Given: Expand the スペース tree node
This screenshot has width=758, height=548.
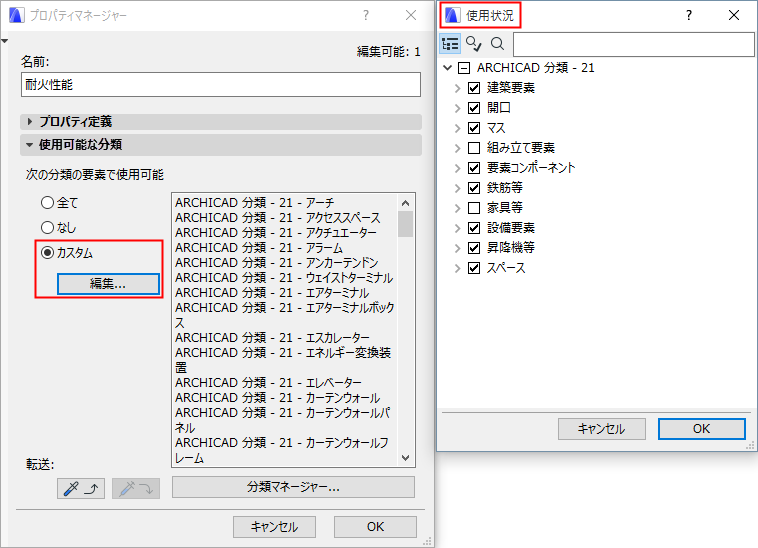Looking at the screenshot, I should [x=457, y=268].
